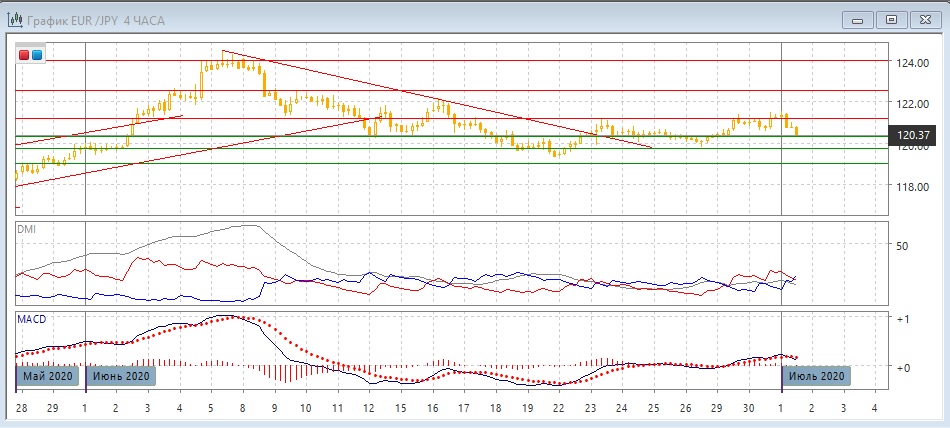
Task: Click the Июнь 2020 month marker
Action: pyautogui.click(x=120, y=376)
